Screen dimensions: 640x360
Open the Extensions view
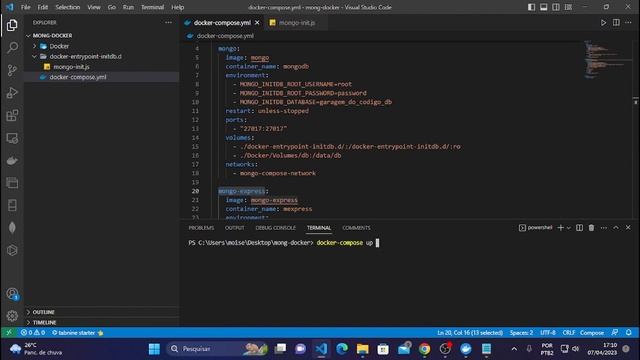tap(12, 116)
